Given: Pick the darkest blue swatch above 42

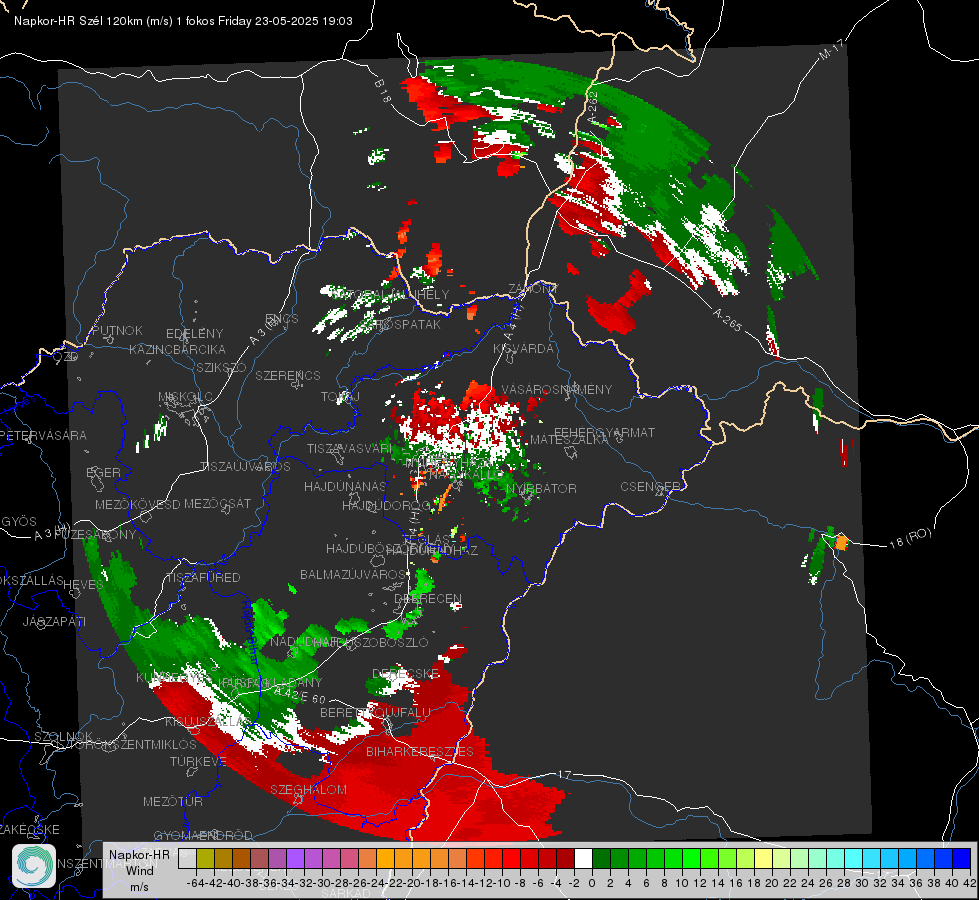Looking at the screenshot, I should tap(962, 858).
